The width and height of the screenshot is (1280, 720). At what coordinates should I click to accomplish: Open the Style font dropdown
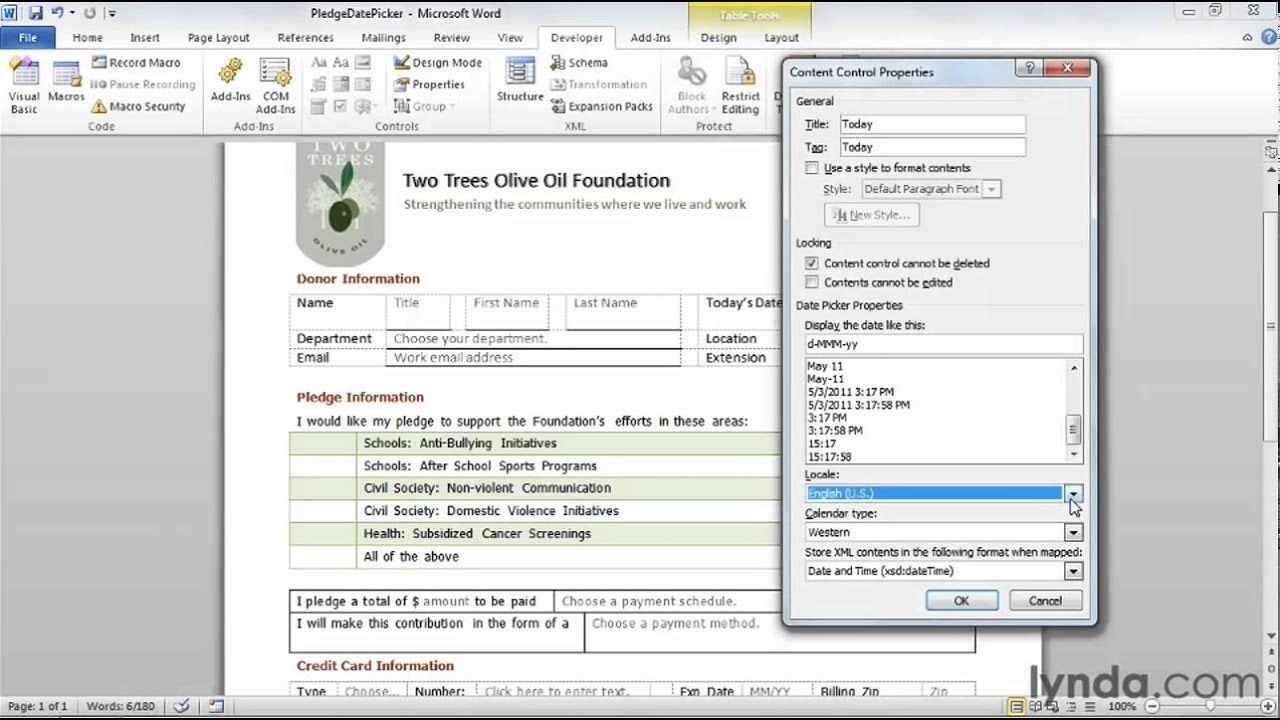click(x=991, y=188)
